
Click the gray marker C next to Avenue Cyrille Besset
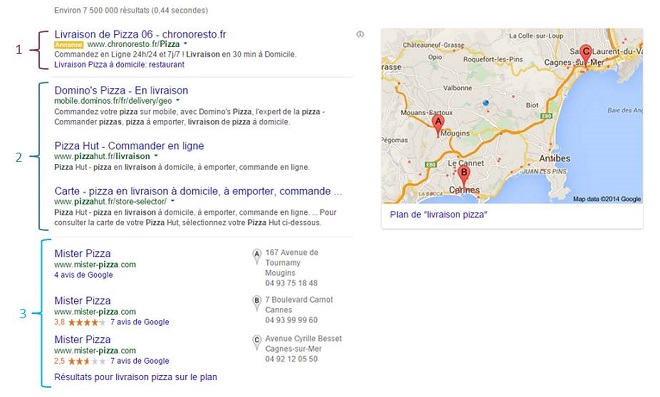coord(256,342)
